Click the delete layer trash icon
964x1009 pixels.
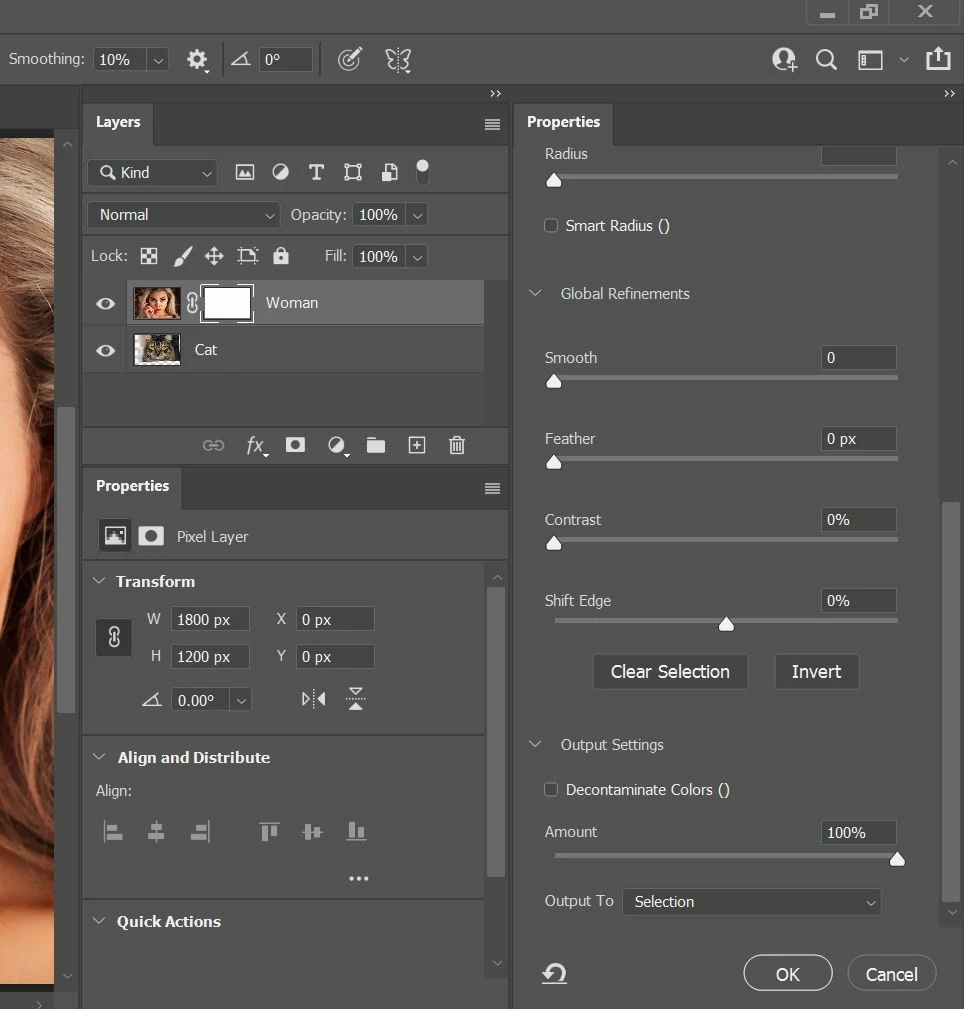pos(457,446)
